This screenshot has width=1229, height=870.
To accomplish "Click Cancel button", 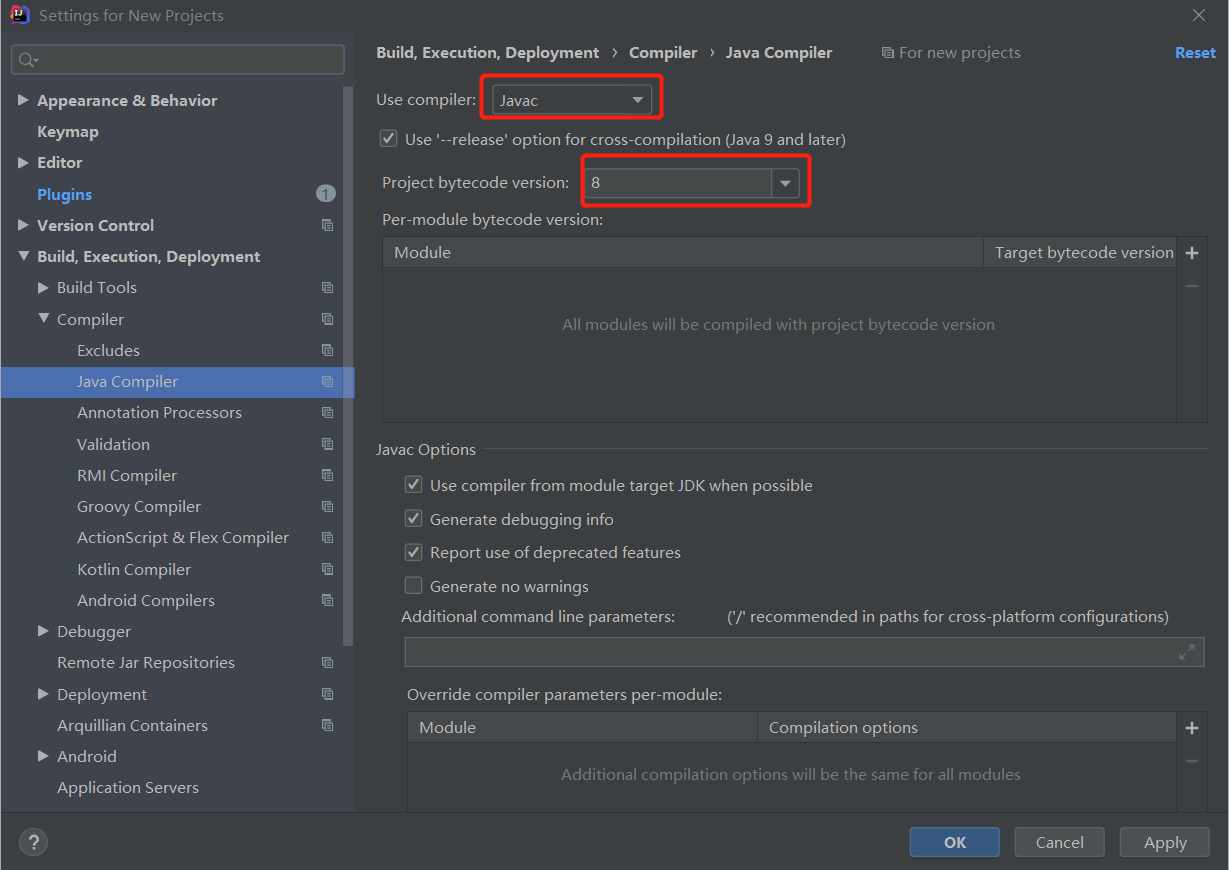I will [x=1059, y=842].
